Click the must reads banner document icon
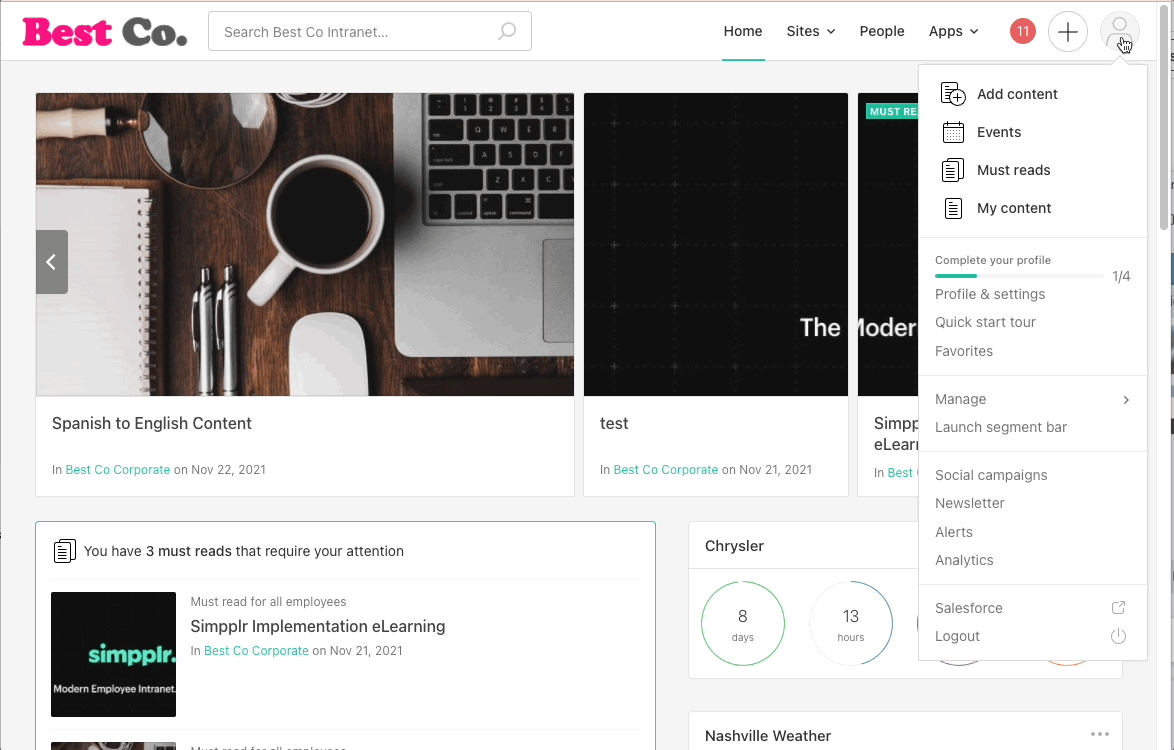Viewport: 1174px width, 750px height. [64, 551]
